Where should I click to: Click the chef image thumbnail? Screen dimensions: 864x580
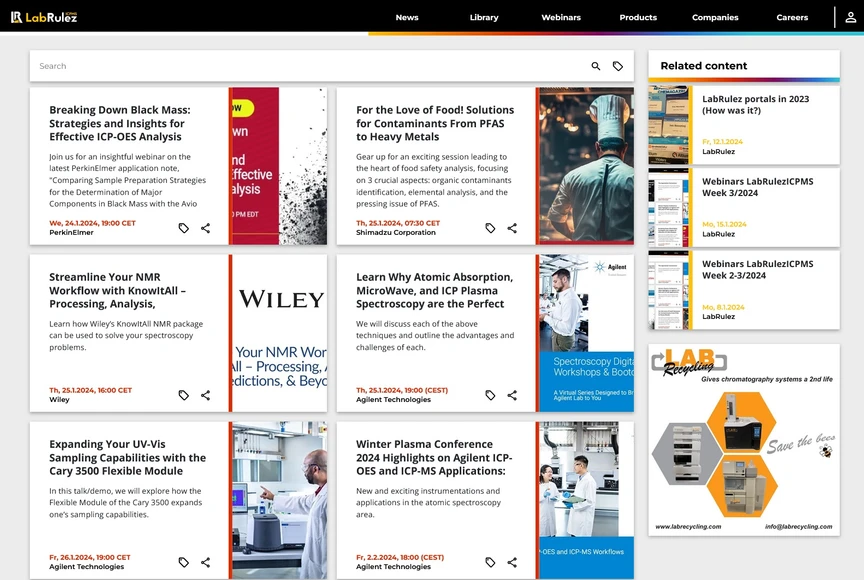[586, 166]
